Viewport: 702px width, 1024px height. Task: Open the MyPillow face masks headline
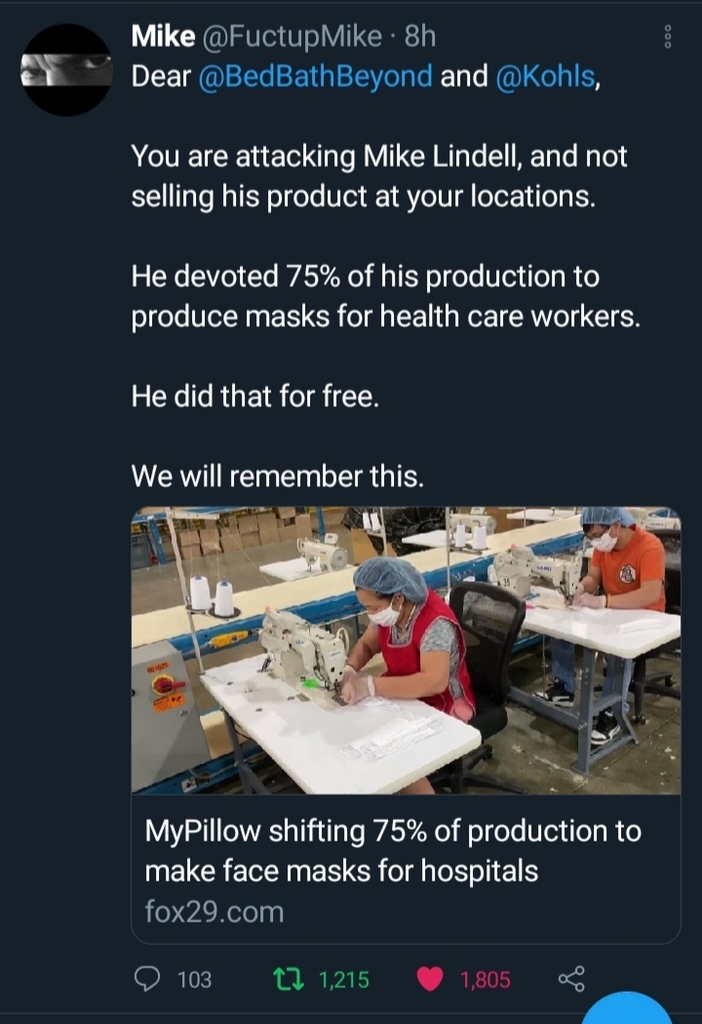(x=393, y=850)
